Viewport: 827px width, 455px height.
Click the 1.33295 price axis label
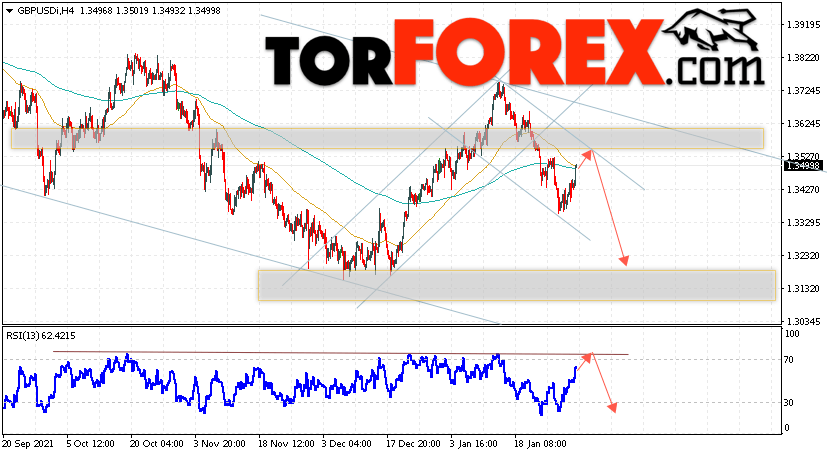pos(803,223)
